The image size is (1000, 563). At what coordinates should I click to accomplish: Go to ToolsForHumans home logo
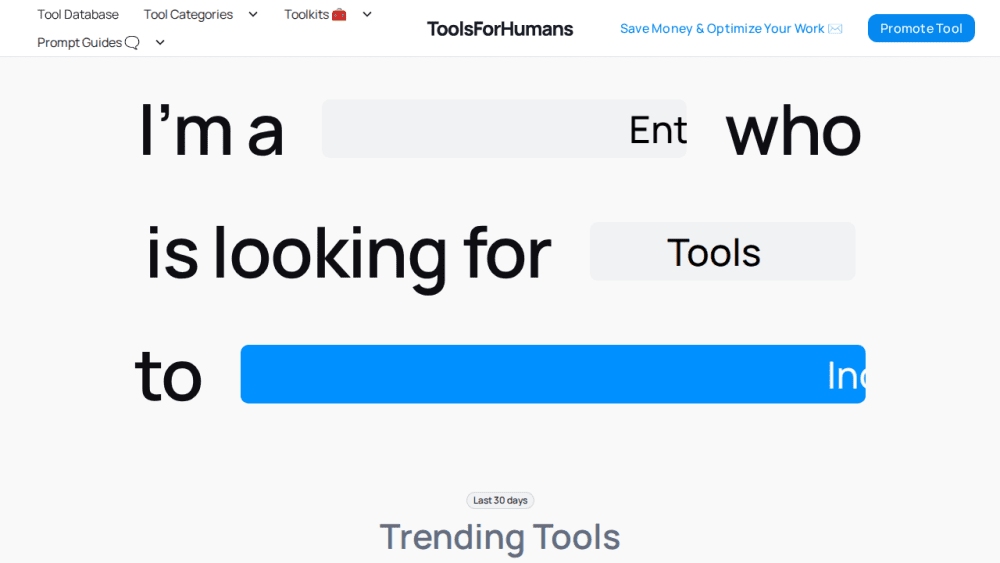pos(500,29)
